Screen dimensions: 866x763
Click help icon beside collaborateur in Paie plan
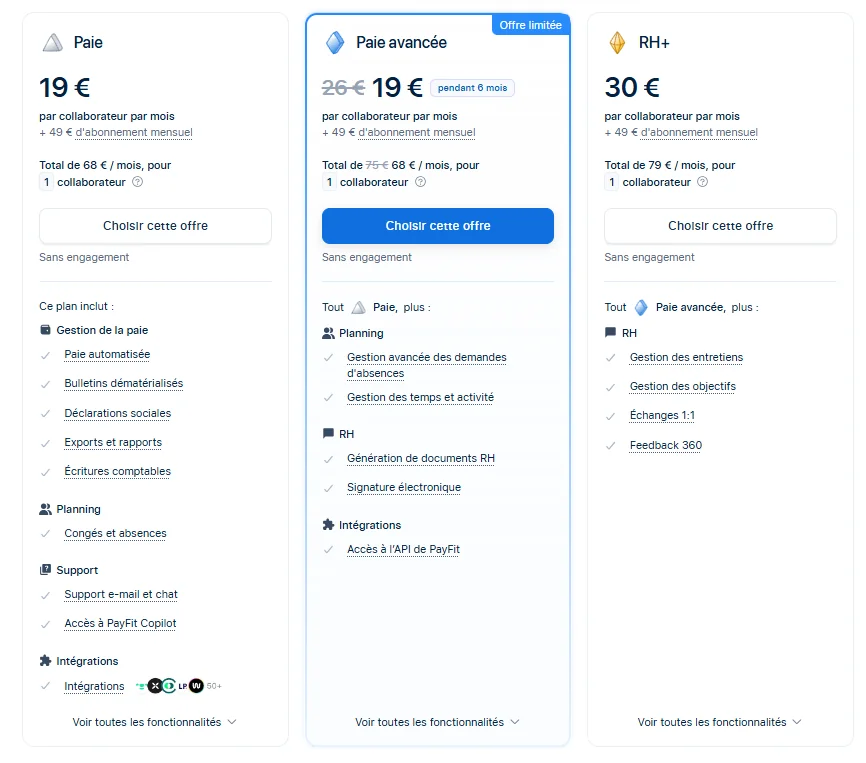pyautogui.click(x=138, y=182)
